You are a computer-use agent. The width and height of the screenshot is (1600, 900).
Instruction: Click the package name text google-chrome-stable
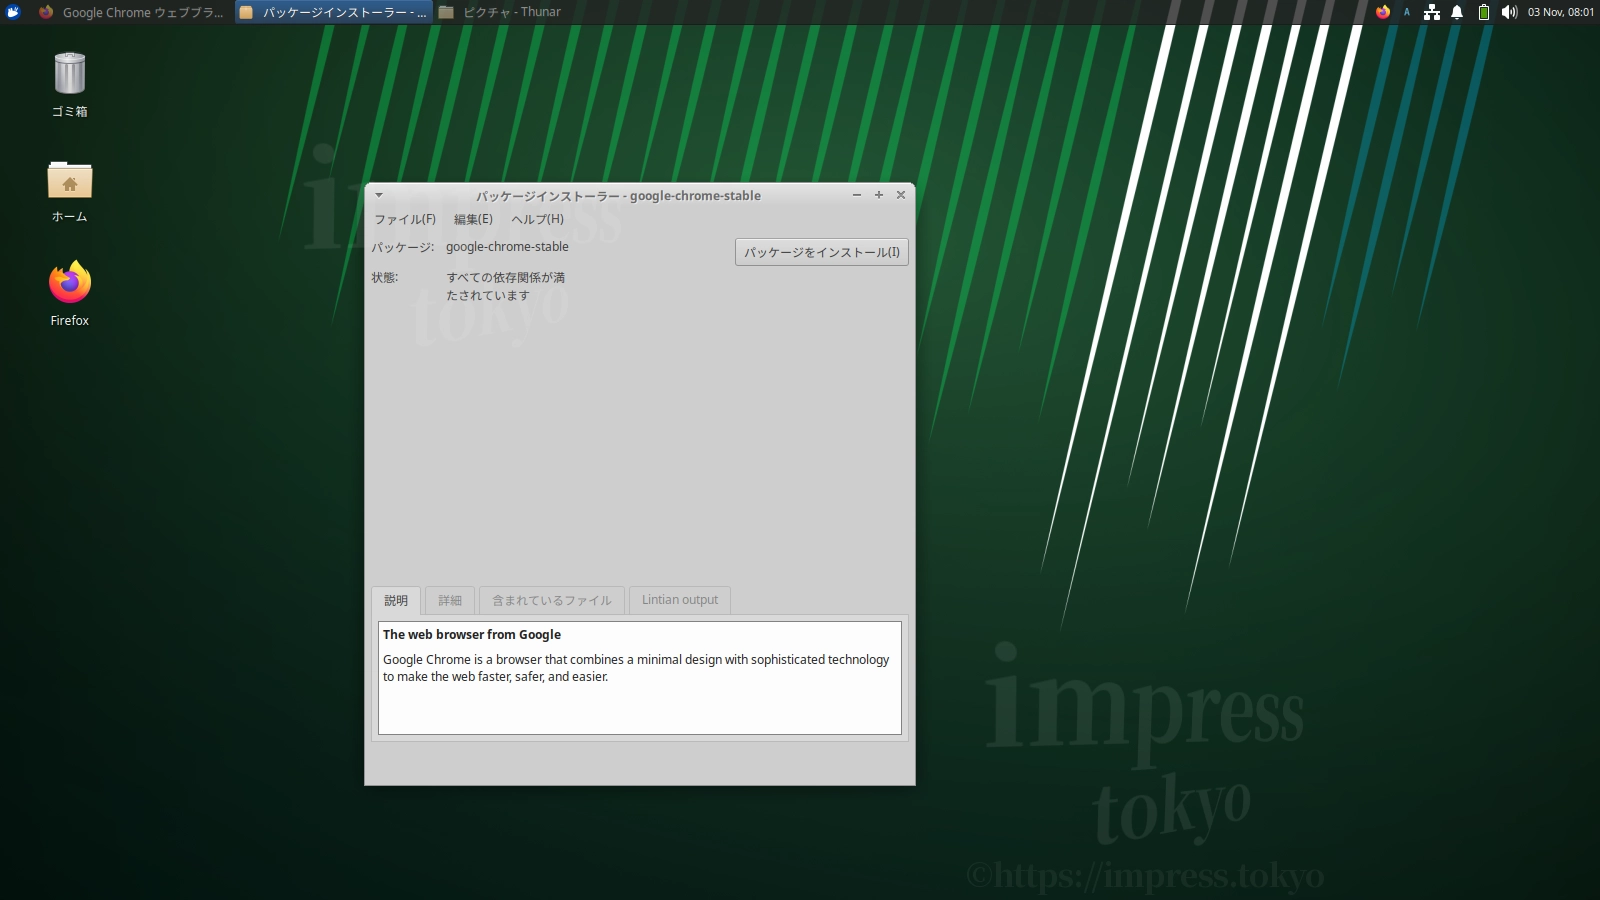507,247
